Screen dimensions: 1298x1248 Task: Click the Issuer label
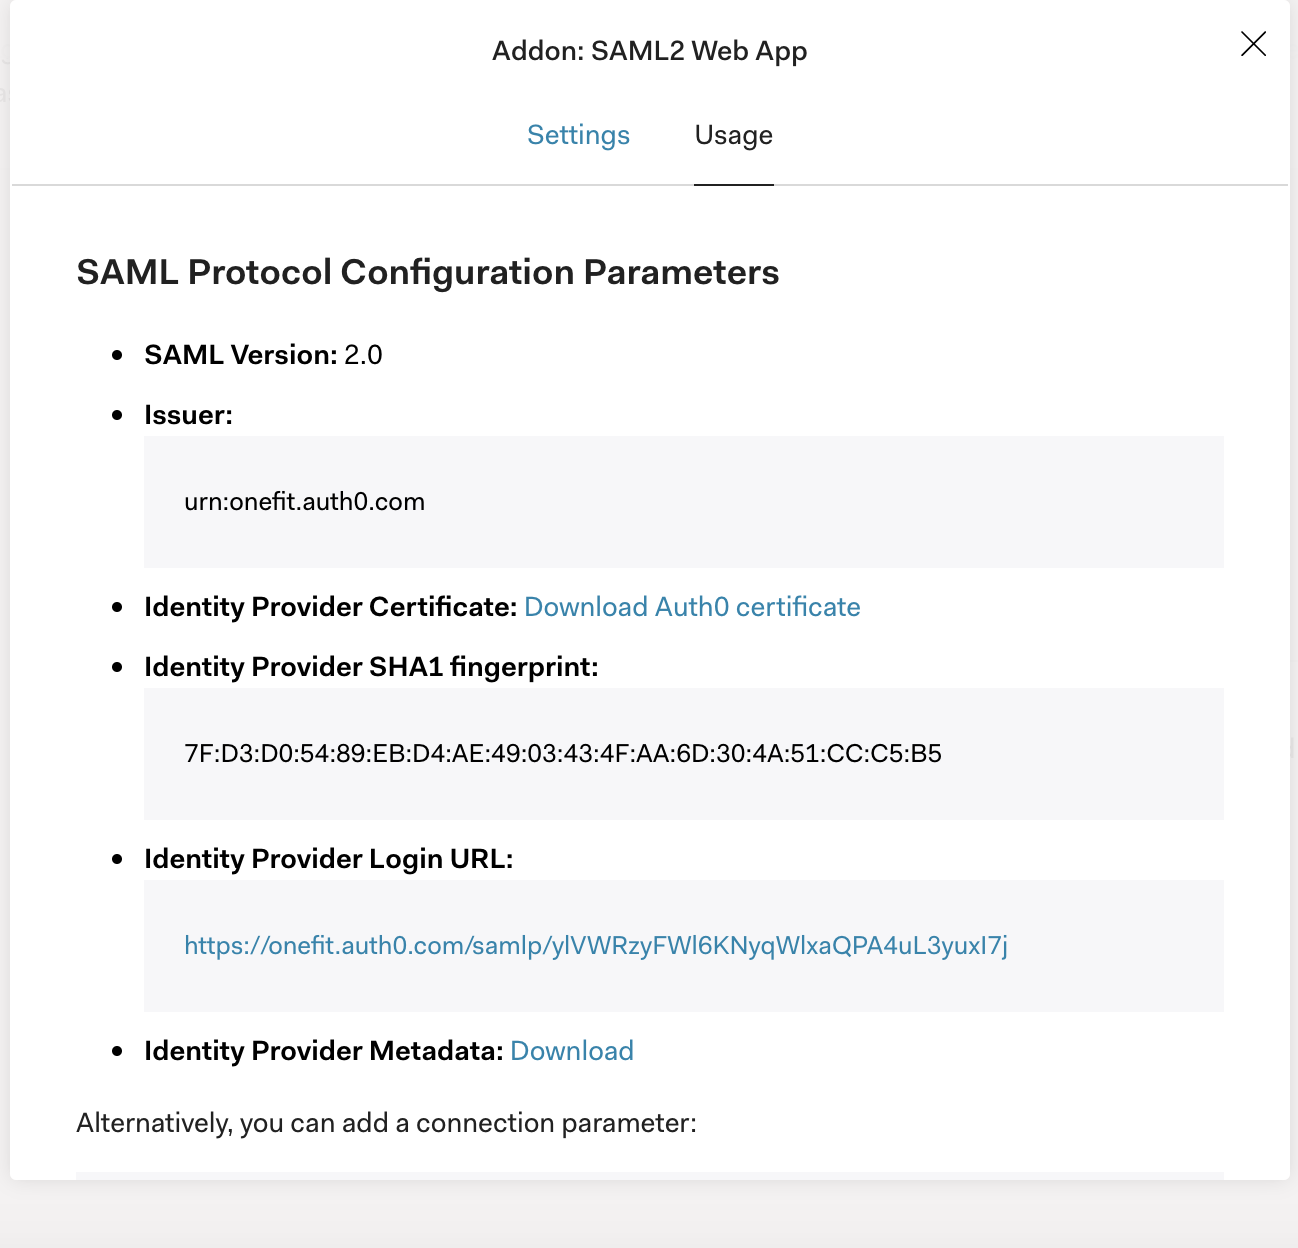click(188, 415)
